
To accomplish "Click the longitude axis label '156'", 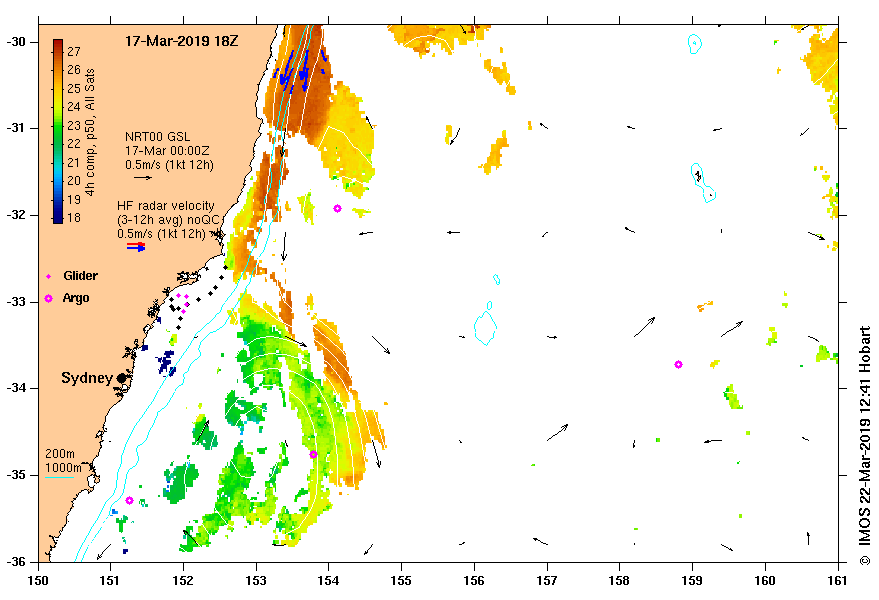I will pyautogui.click(x=474, y=580).
